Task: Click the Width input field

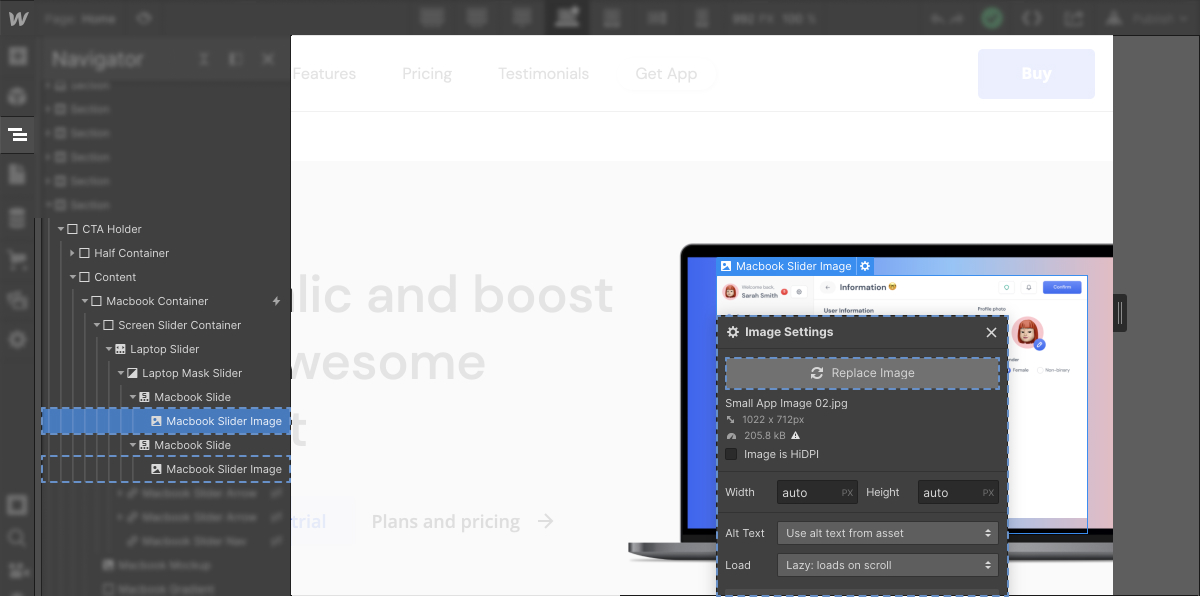Action: (817, 493)
